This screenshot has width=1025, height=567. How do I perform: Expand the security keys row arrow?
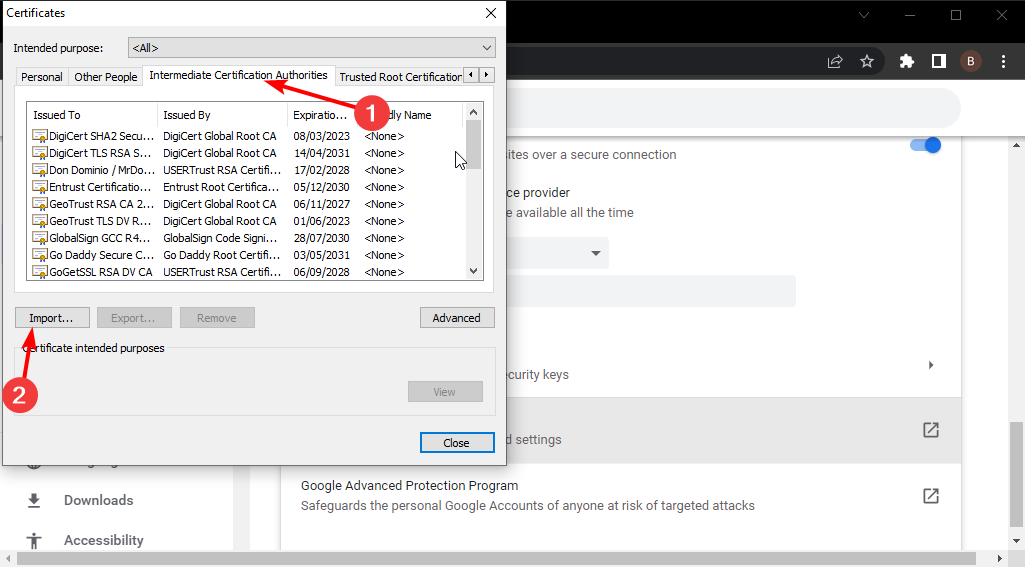tap(931, 365)
